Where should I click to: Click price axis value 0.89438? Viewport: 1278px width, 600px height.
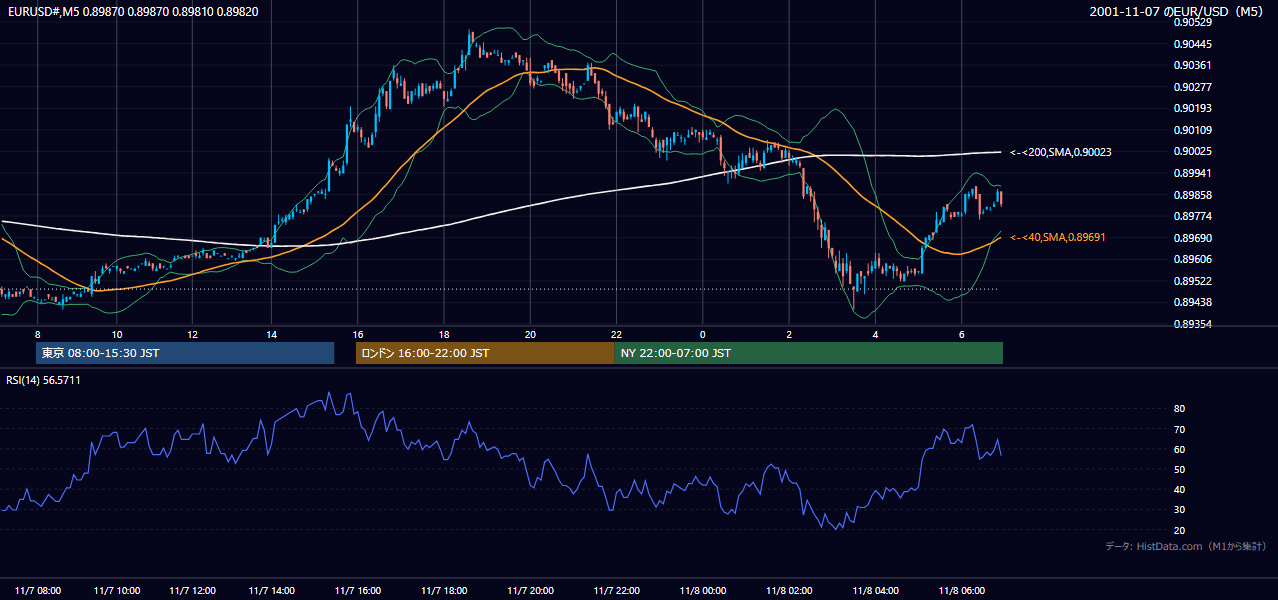pyautogui.click(x=1192, y=302)
